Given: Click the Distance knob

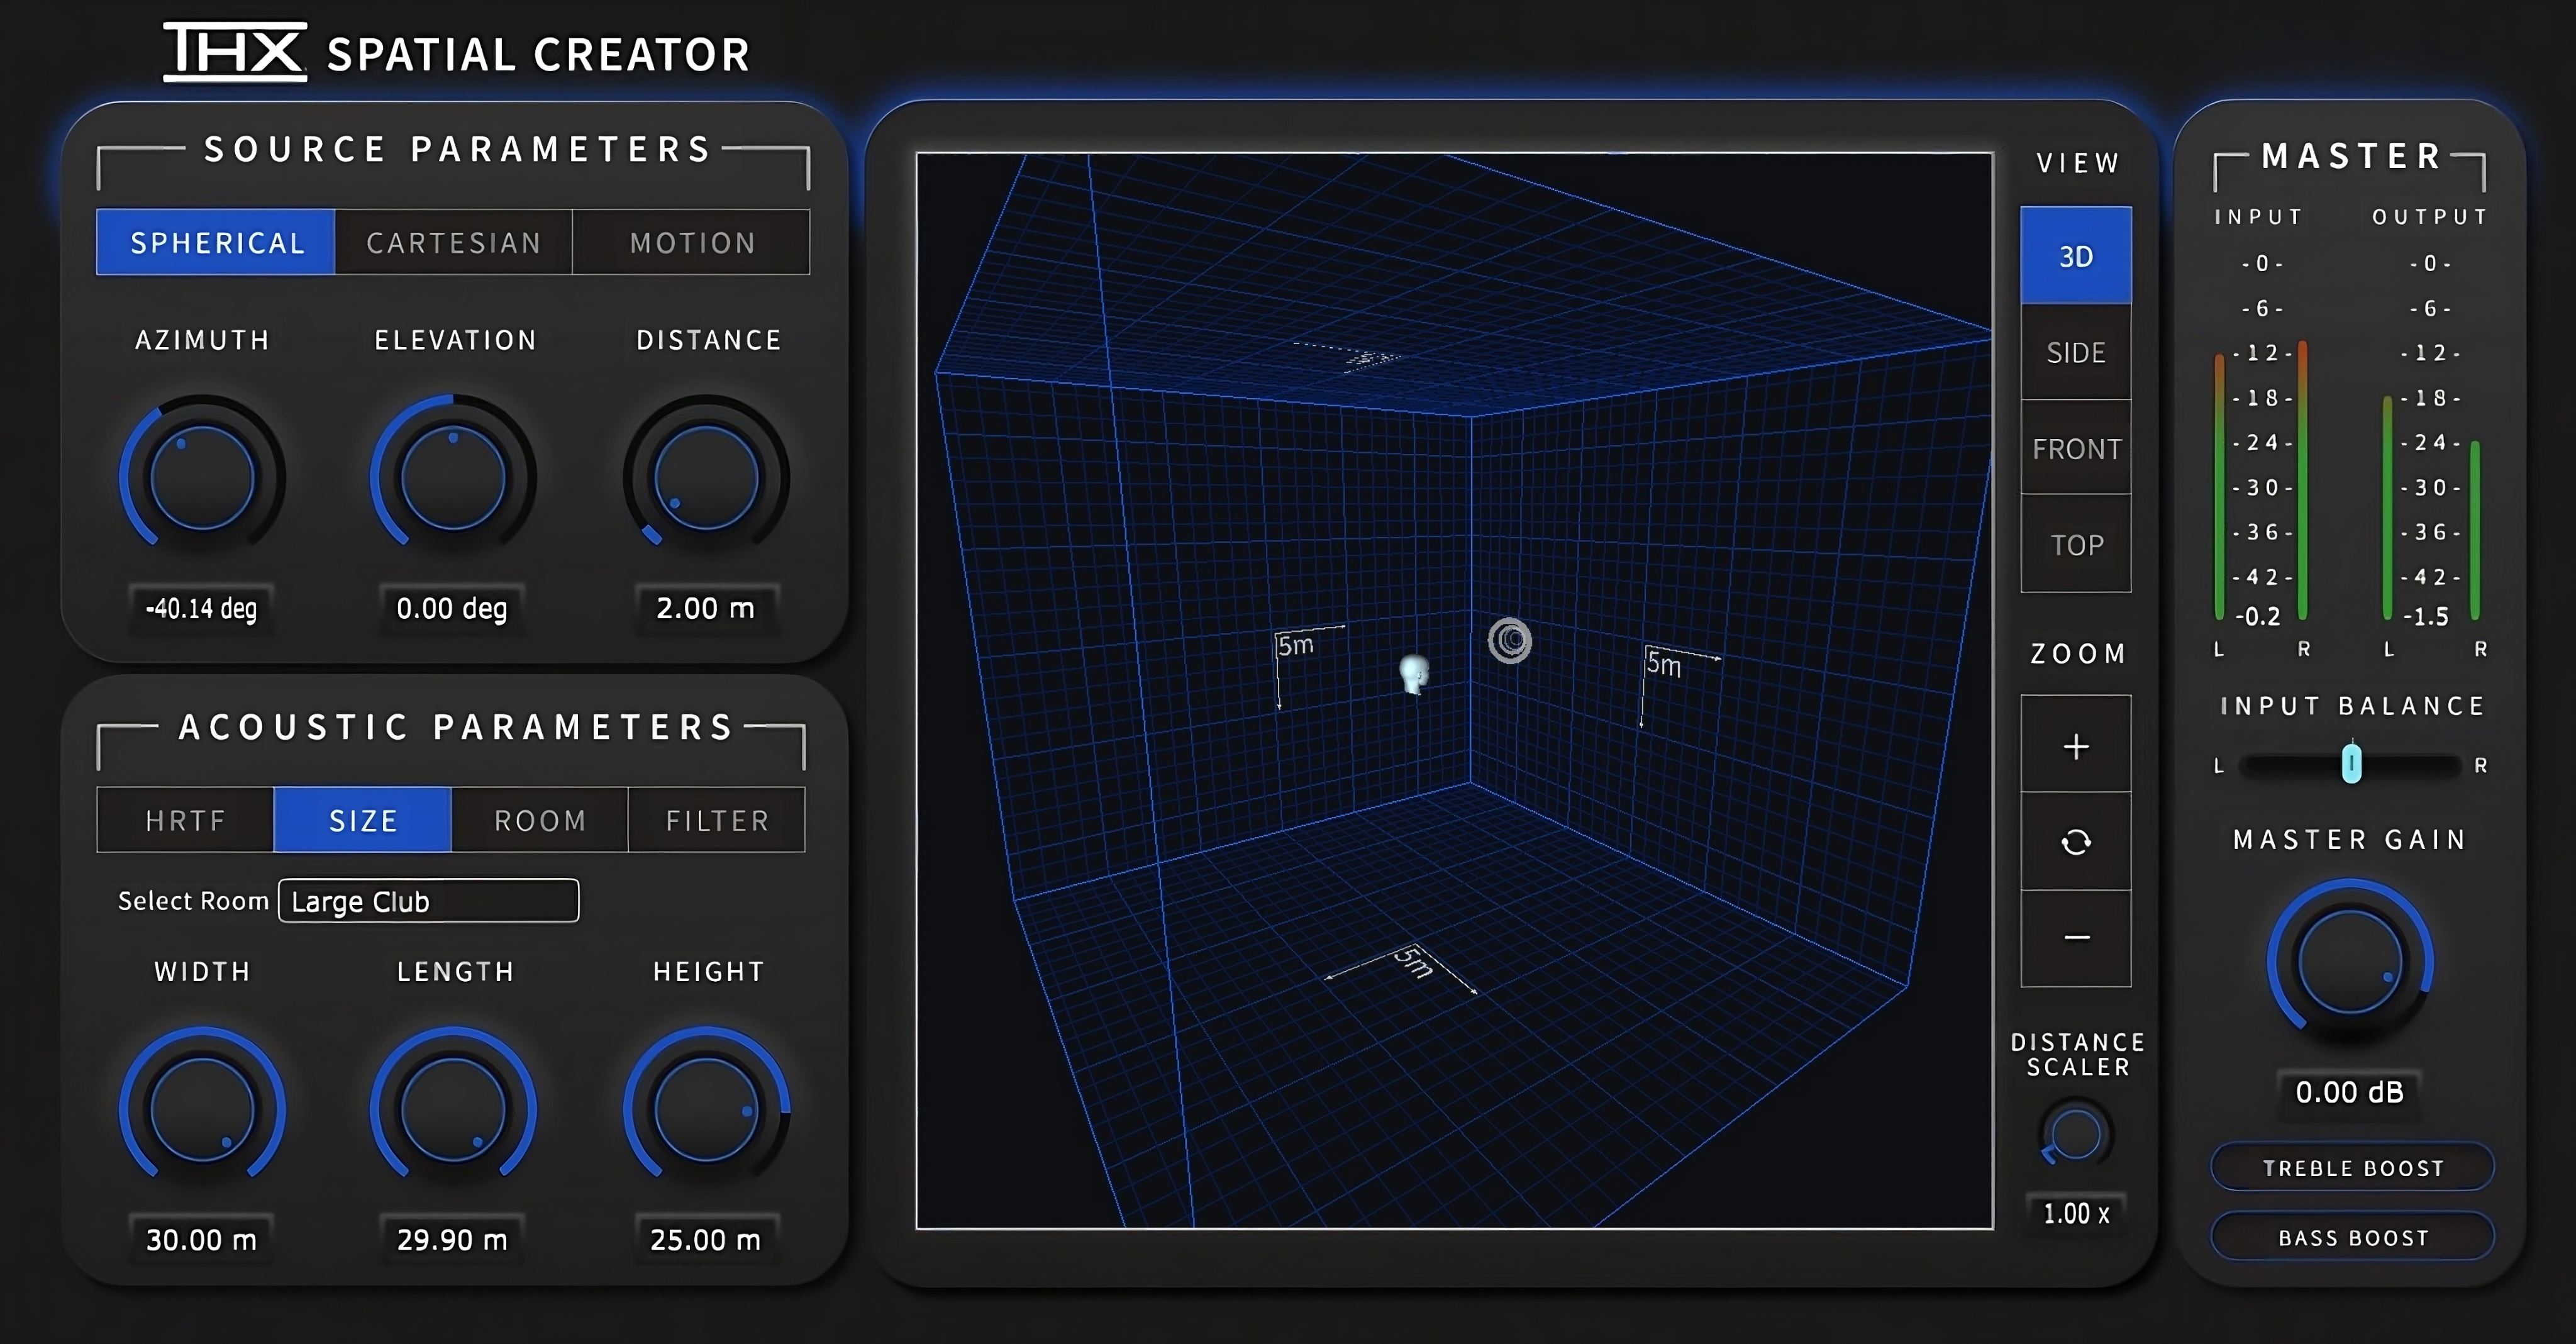Looking at the screenshot, I should pyautogui.click(x=706, y=478).
